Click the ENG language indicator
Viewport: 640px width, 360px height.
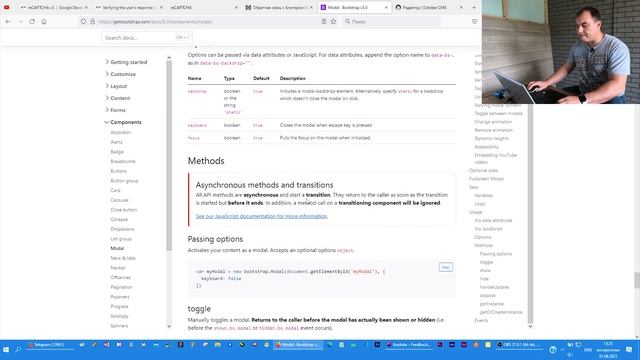[x=588, y=350]
